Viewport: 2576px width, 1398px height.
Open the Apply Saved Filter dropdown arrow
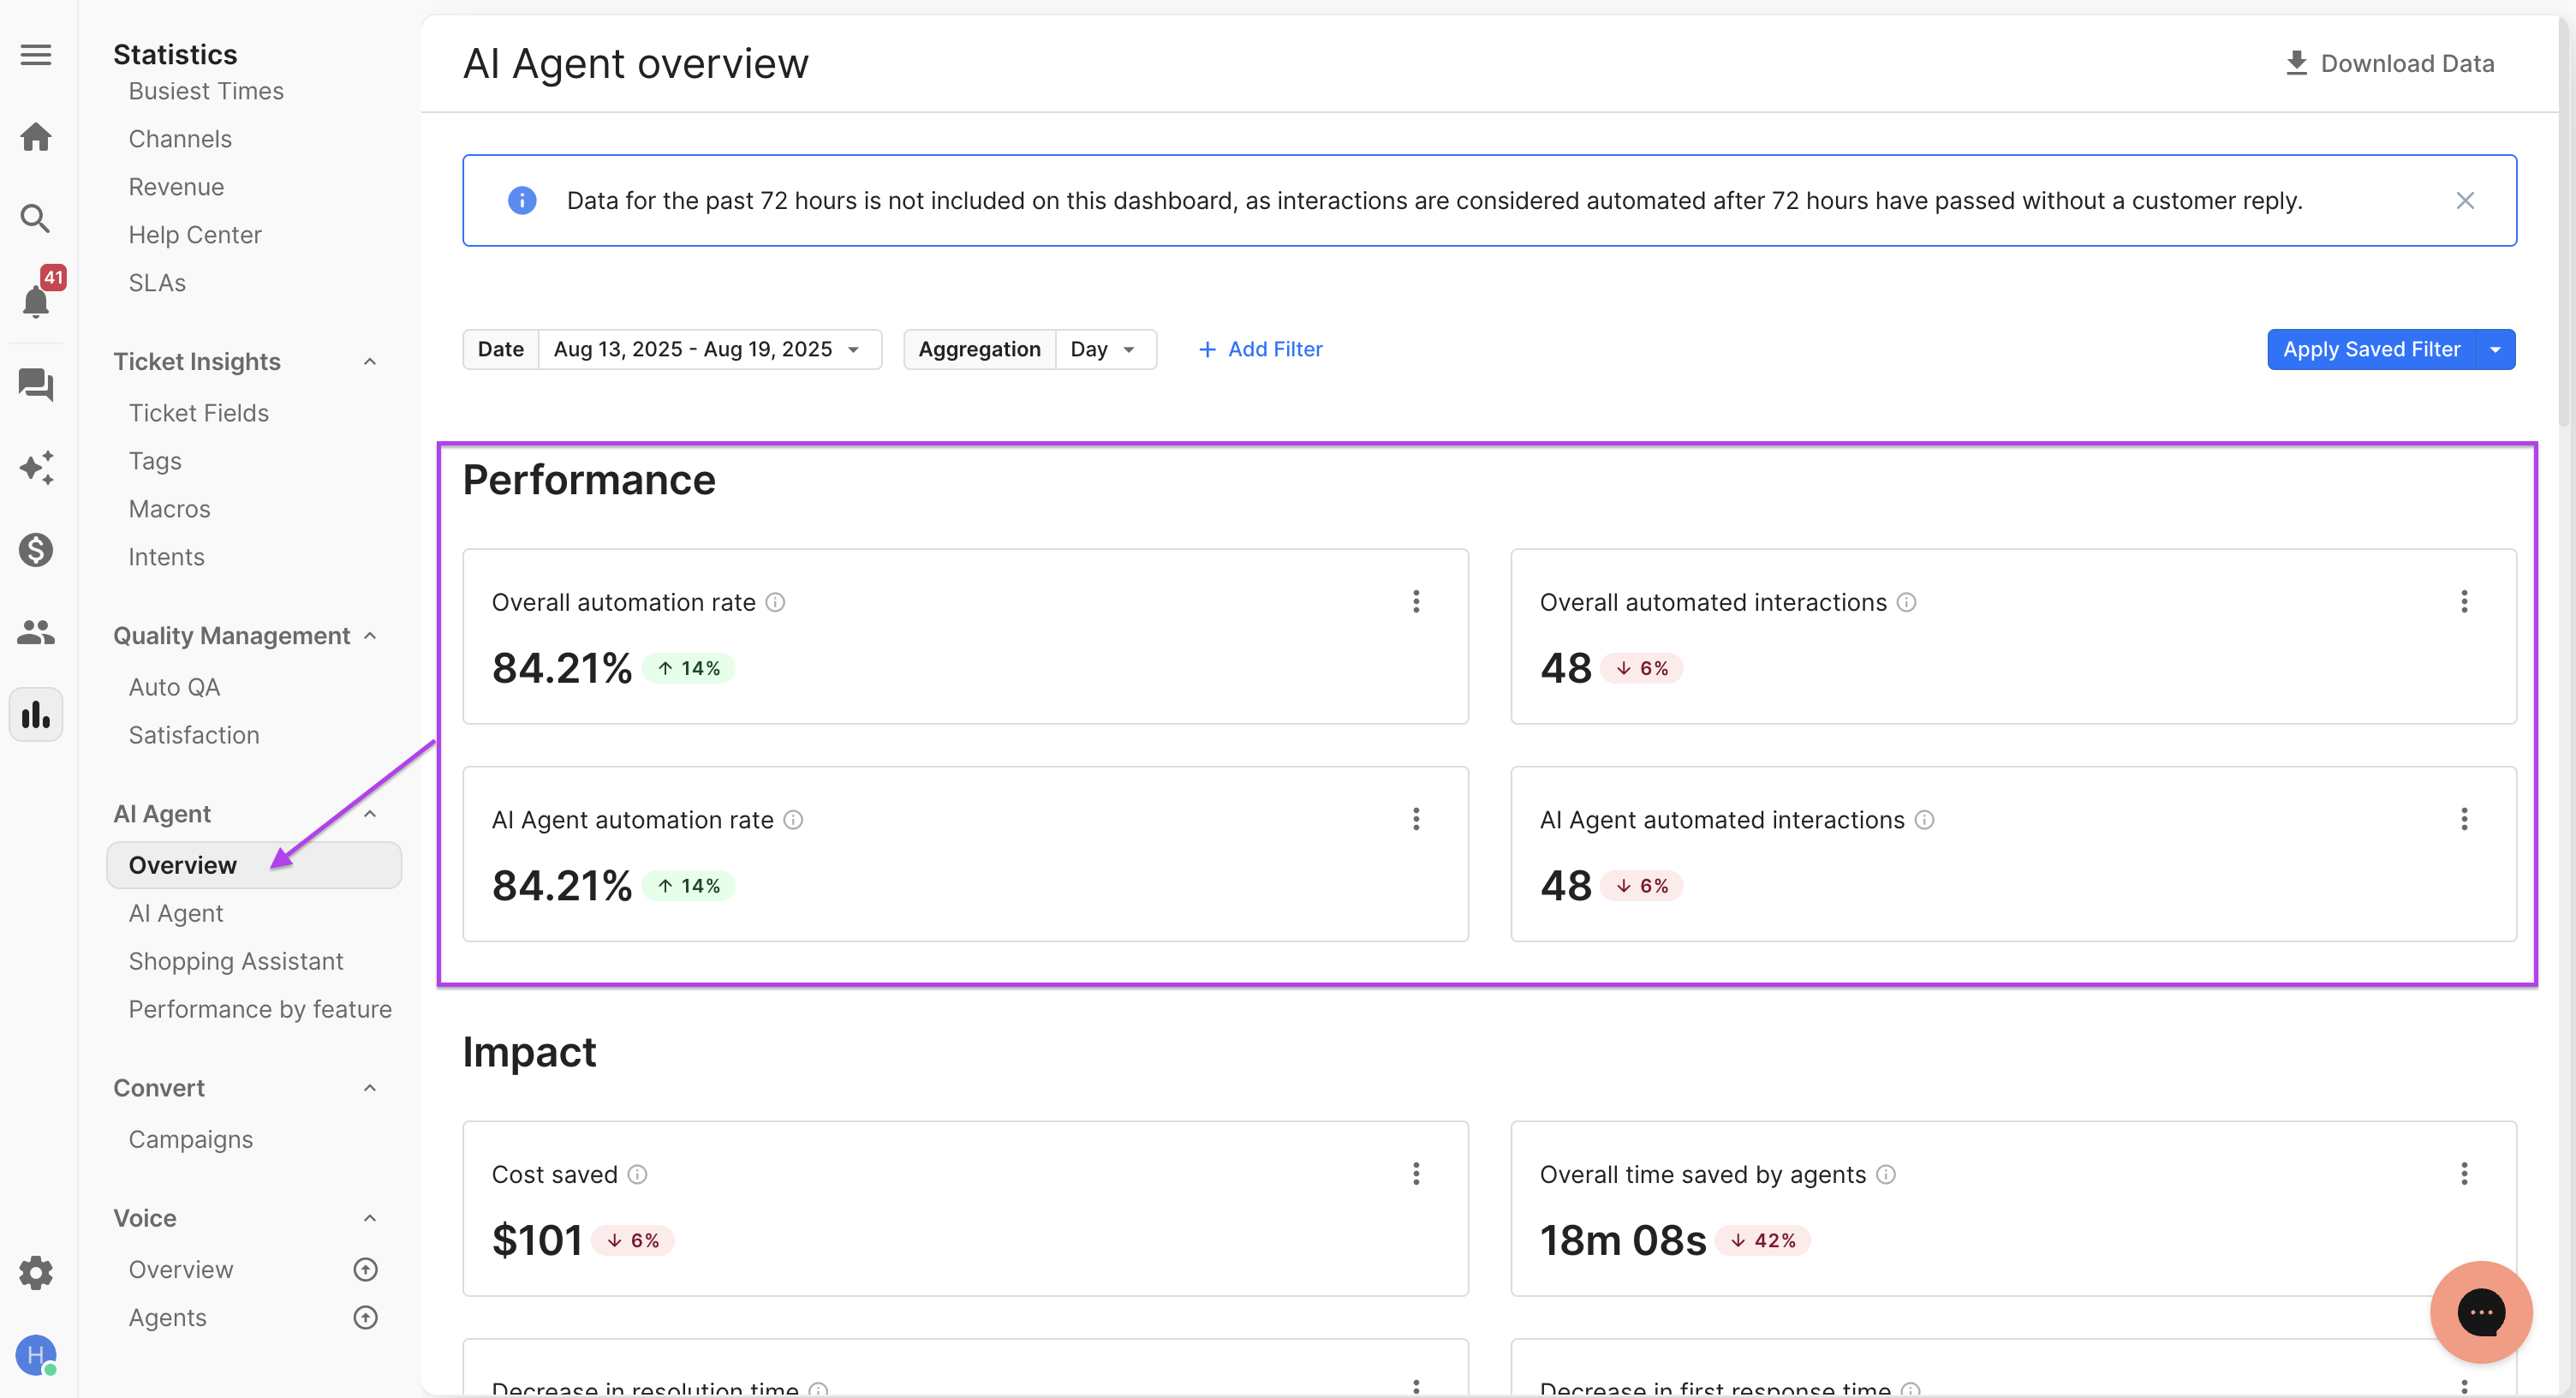click(2495, 349)
